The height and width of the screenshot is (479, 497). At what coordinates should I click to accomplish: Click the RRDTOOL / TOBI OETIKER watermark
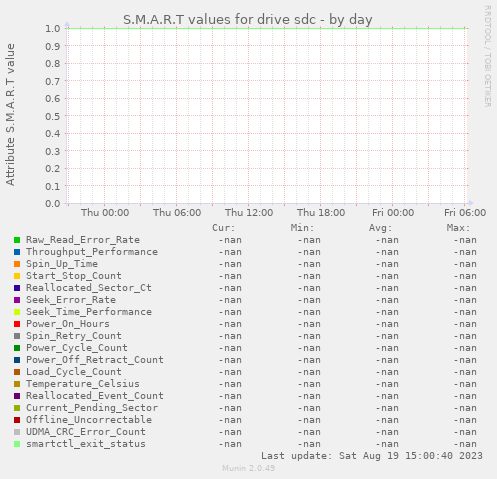pos(487,56)
